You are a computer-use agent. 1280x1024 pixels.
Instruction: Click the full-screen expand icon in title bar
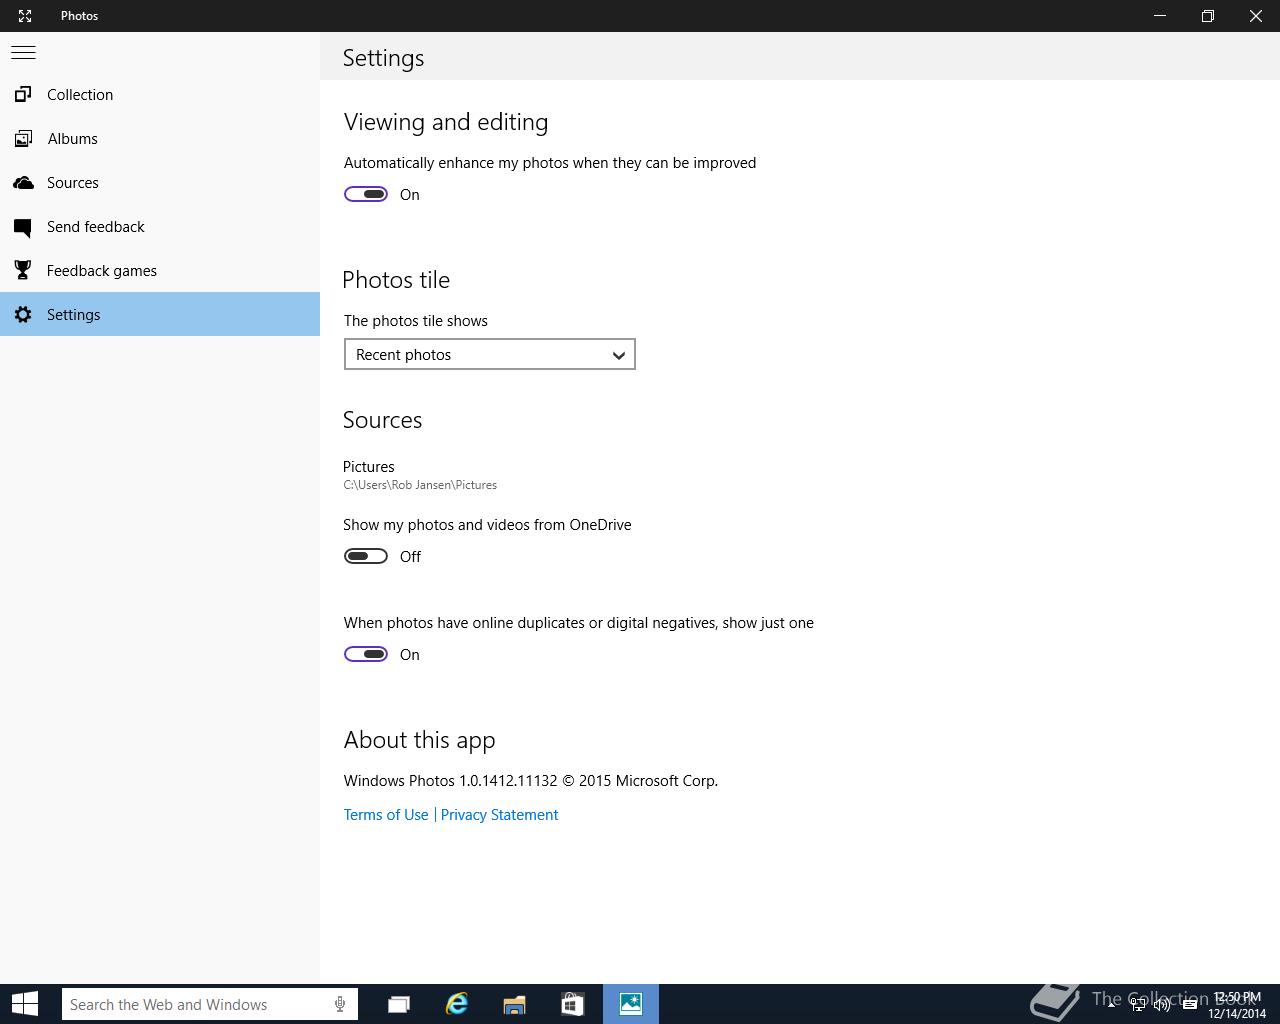tap(25, 16)
